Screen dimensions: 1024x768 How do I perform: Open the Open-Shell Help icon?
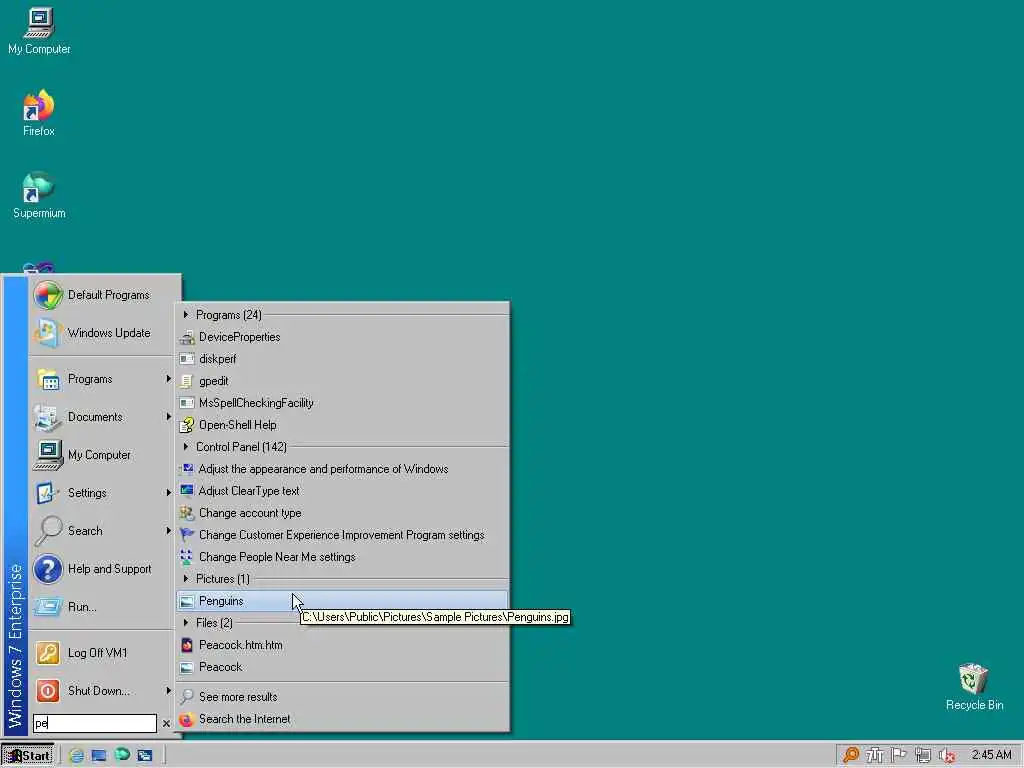tap(187, 425)
